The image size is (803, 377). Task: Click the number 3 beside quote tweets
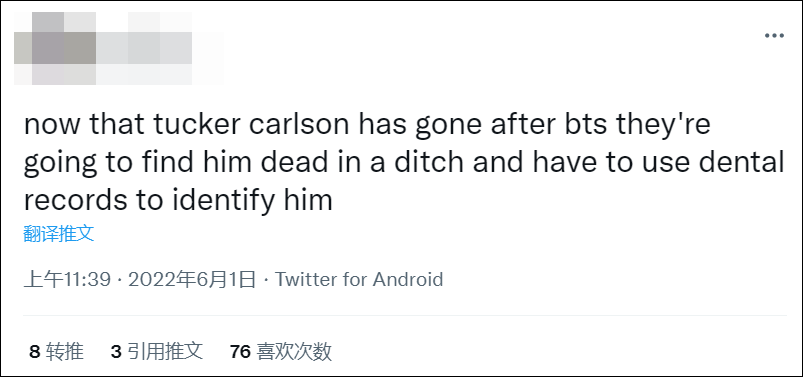click(x=116, y=352)
